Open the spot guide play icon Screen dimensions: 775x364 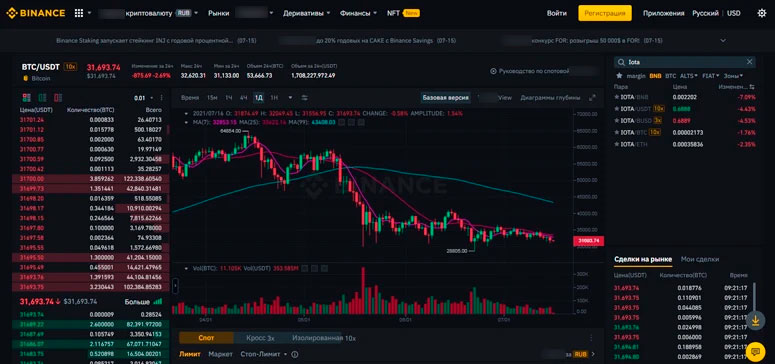tap(493, 71)
